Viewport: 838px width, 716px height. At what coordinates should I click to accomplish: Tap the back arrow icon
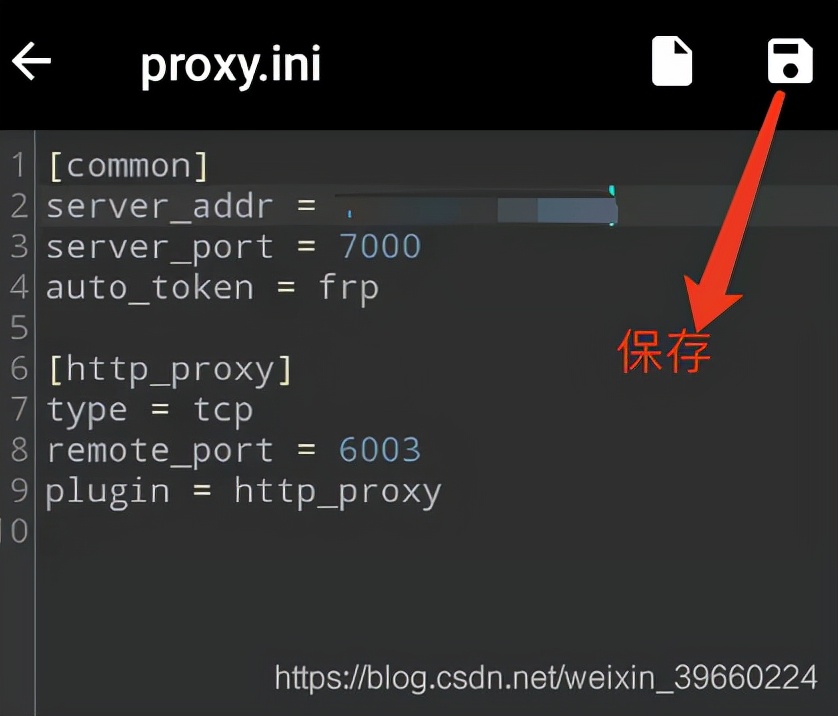[32, 61]
